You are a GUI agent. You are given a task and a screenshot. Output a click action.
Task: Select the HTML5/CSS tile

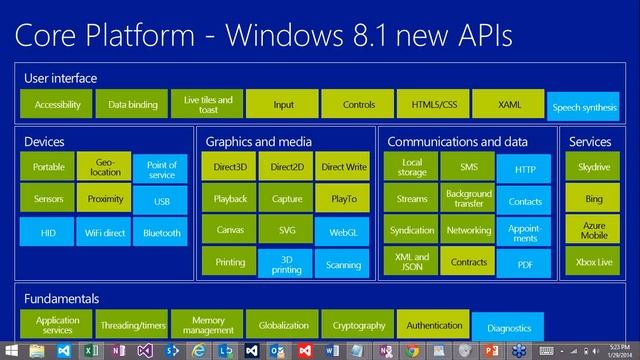pyautogui.click(x=433, y=104)
